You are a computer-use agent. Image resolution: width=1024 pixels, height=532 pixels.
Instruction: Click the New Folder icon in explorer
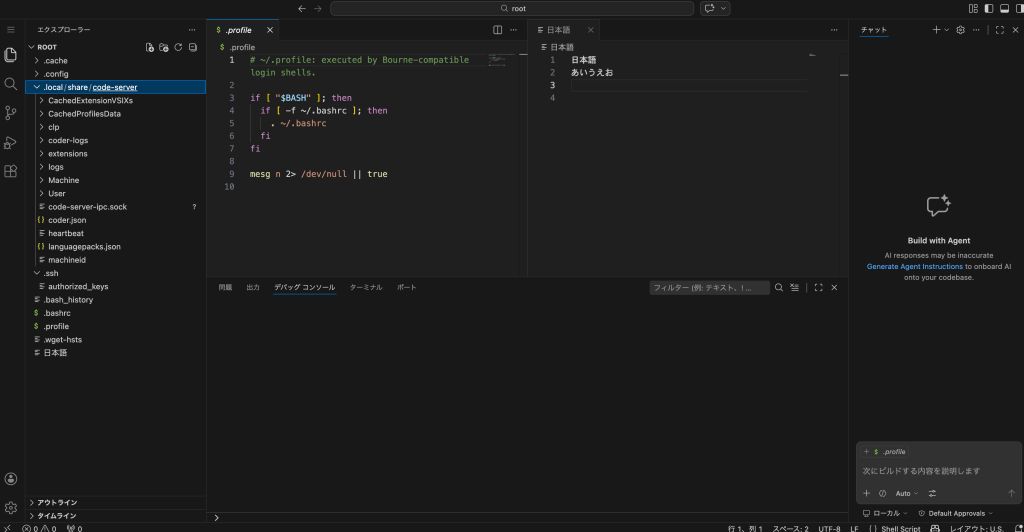(164, 47)
